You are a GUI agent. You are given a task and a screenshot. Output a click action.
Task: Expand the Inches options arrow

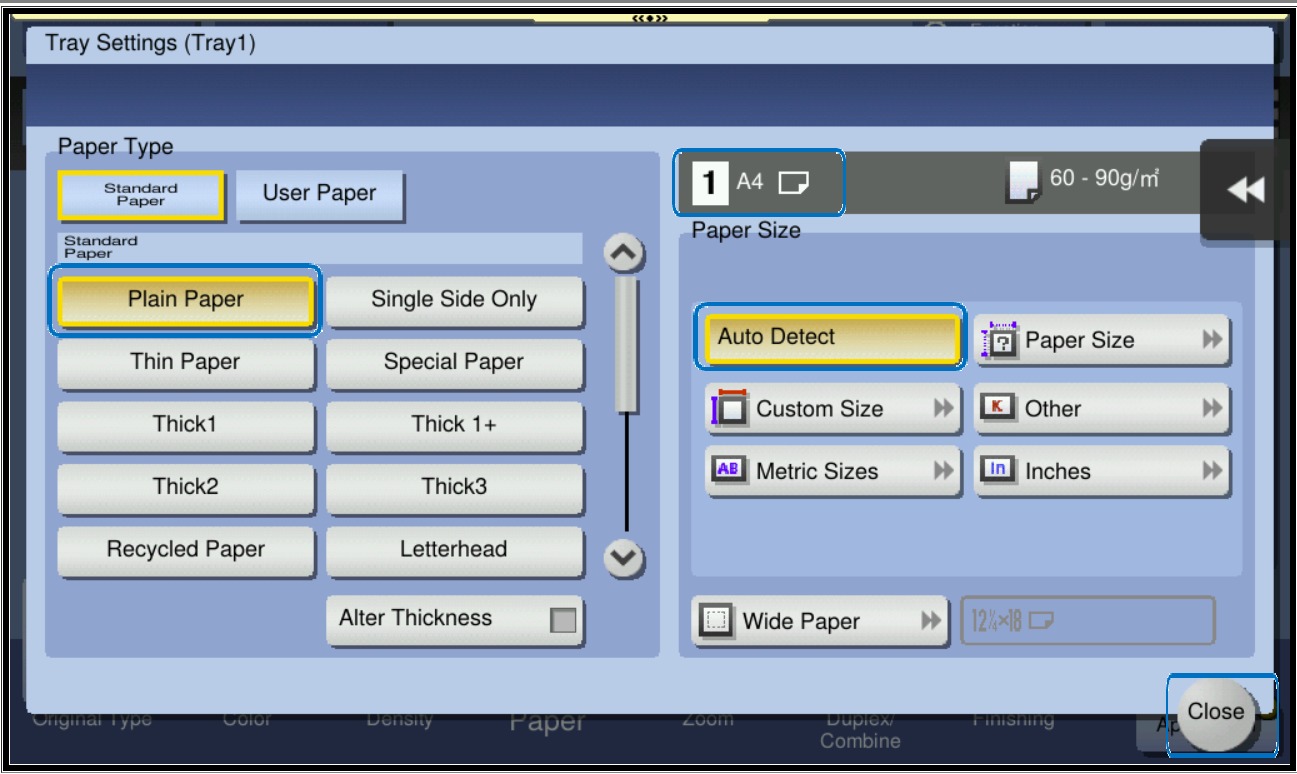tap(1211, 471)
